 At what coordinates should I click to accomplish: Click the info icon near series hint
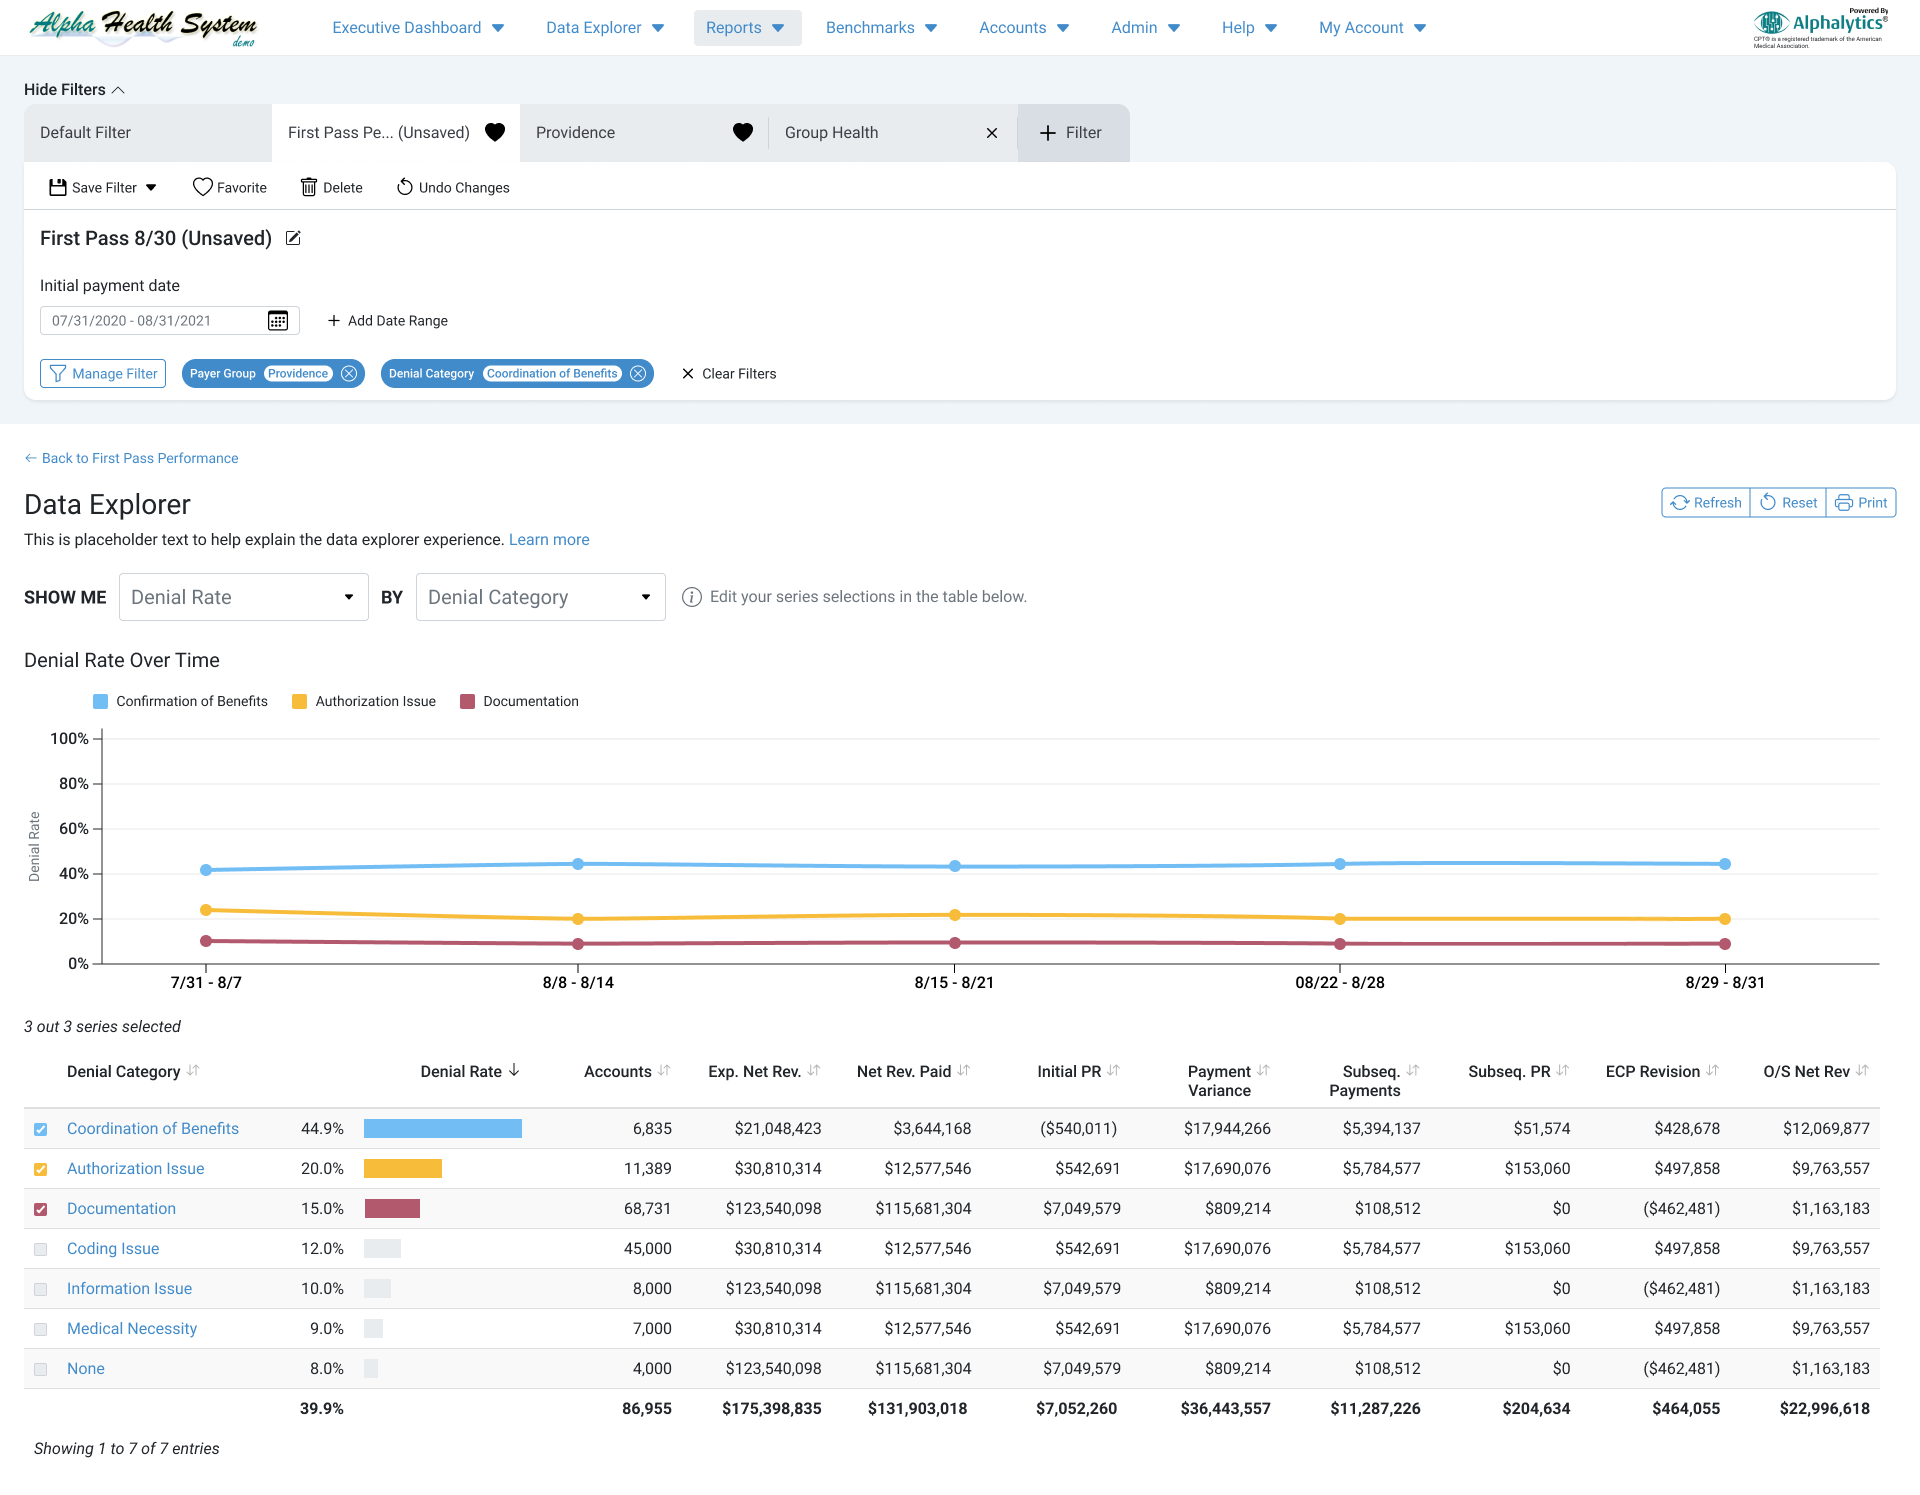pyautogui.click(x=691, y=597)
